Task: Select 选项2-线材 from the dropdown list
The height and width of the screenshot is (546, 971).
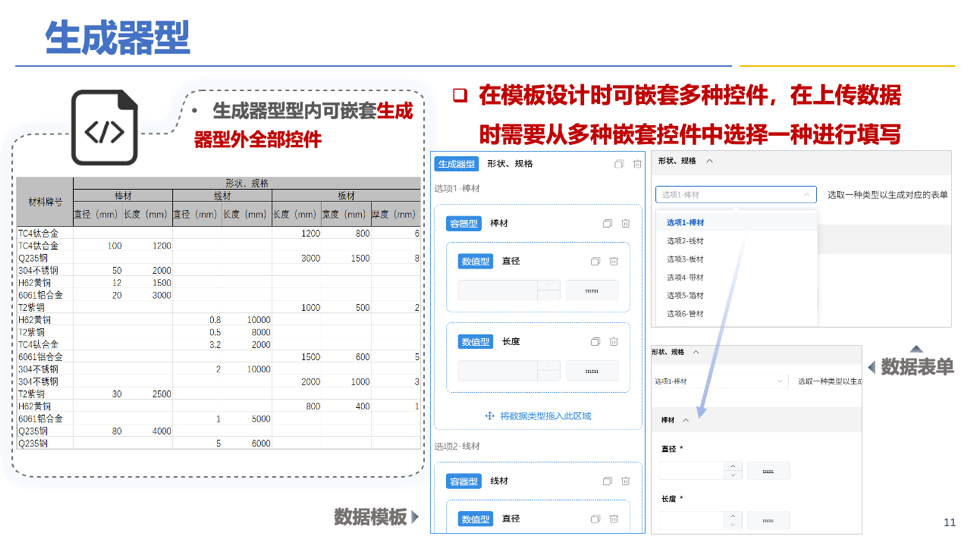Action: pyautogui.click(x=685, y=241)
